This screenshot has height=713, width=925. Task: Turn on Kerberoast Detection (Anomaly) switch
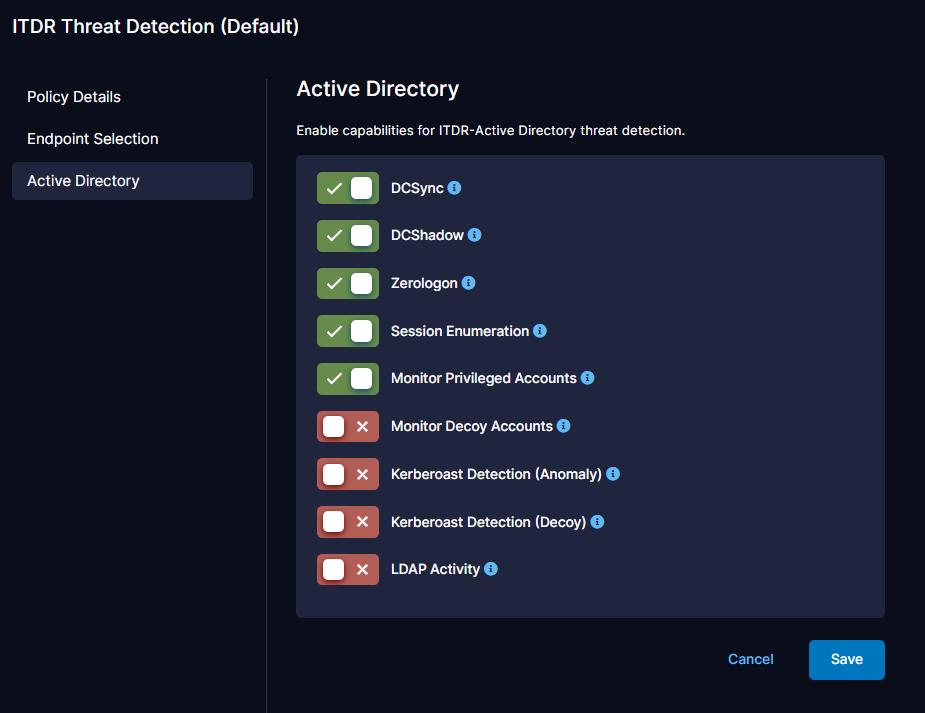tap(348, 474)
